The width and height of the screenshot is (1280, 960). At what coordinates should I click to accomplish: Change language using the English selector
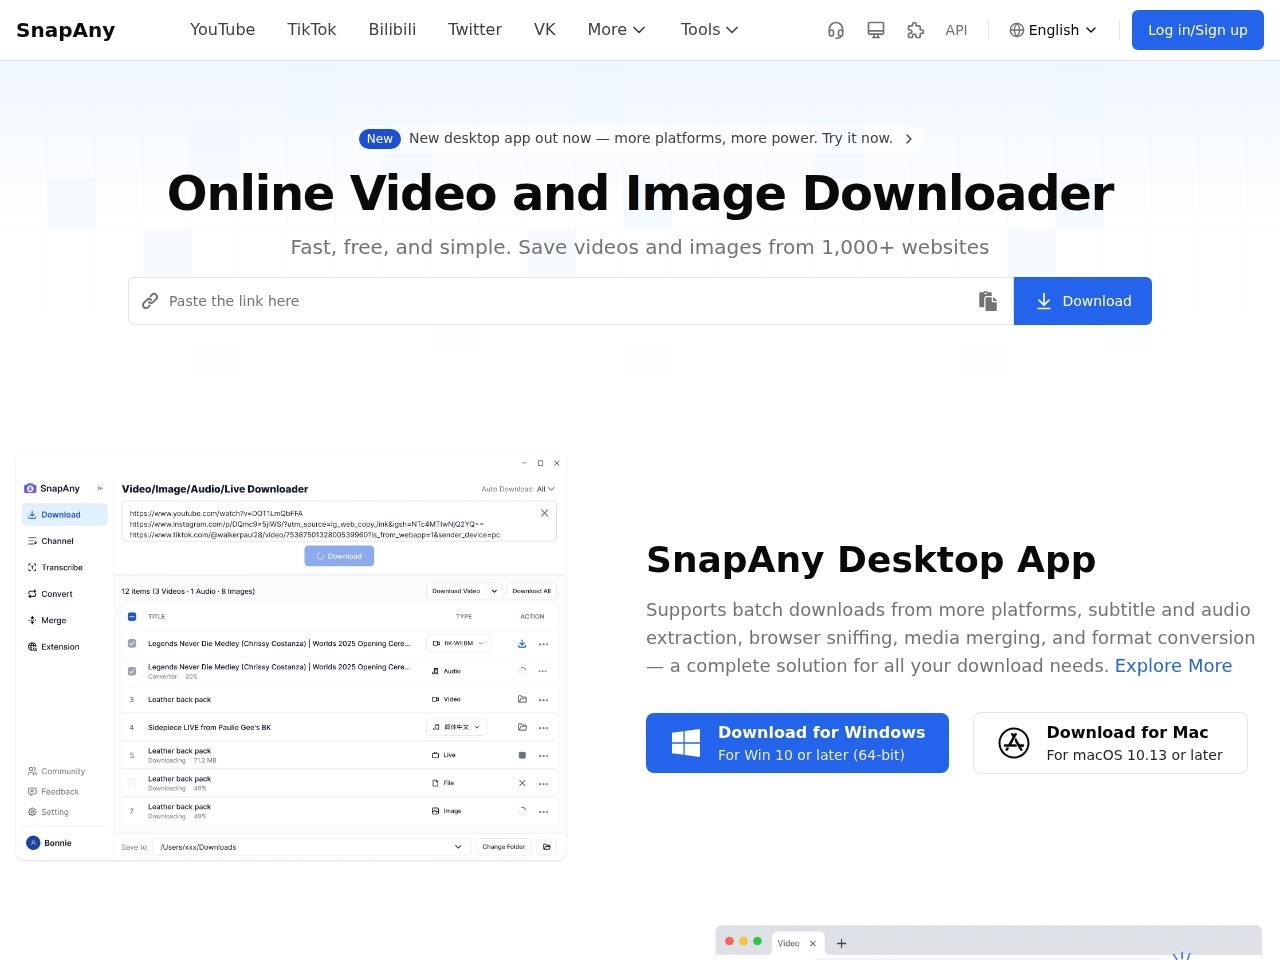[x=1053, y=30]
